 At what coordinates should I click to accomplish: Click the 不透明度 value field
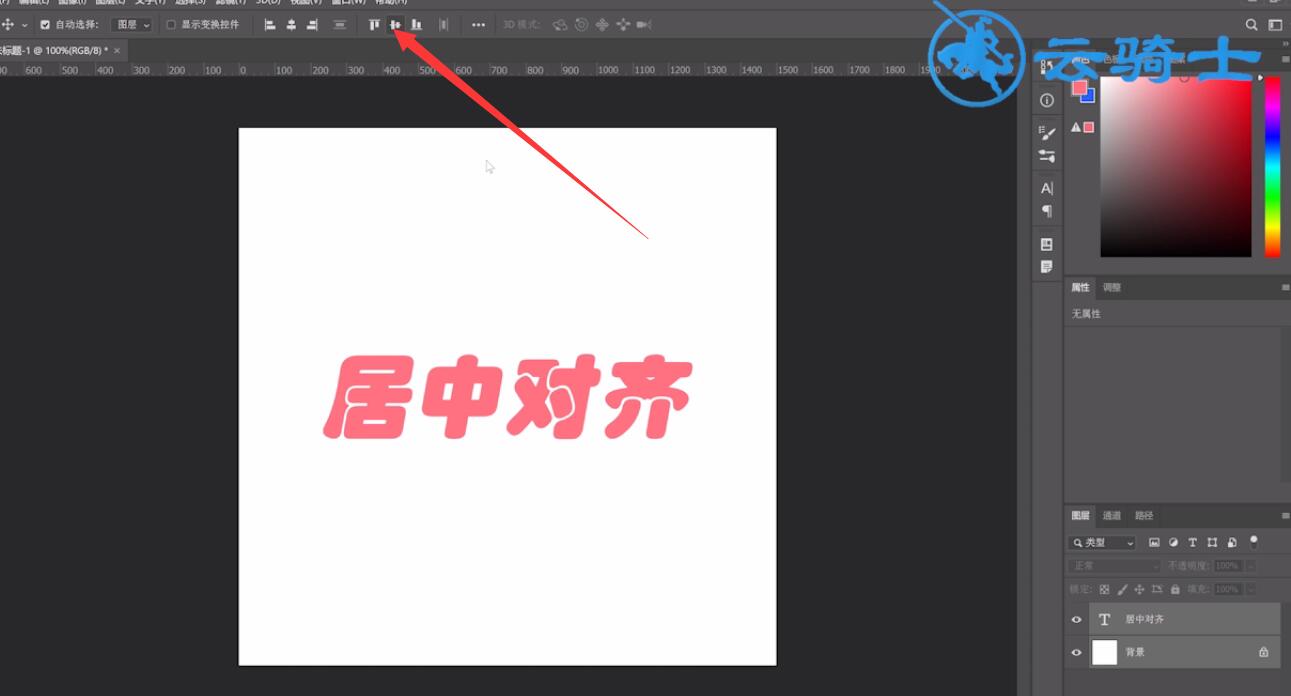tap(1227, 566)
